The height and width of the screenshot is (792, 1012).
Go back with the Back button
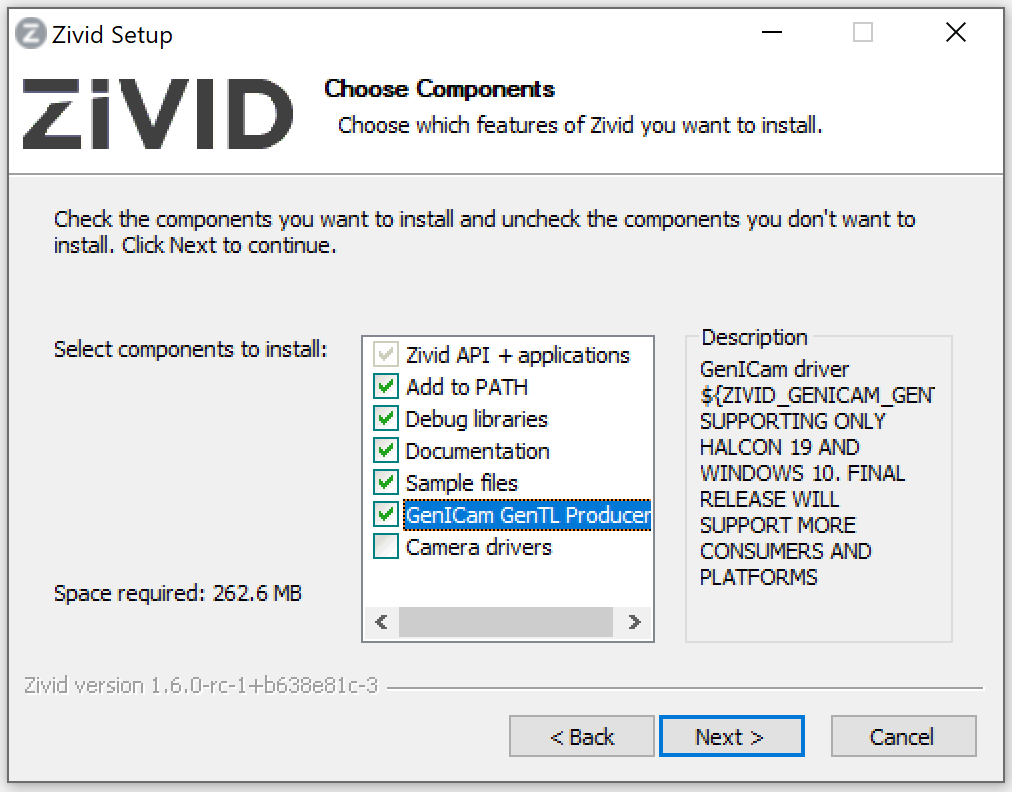(582, 737)
